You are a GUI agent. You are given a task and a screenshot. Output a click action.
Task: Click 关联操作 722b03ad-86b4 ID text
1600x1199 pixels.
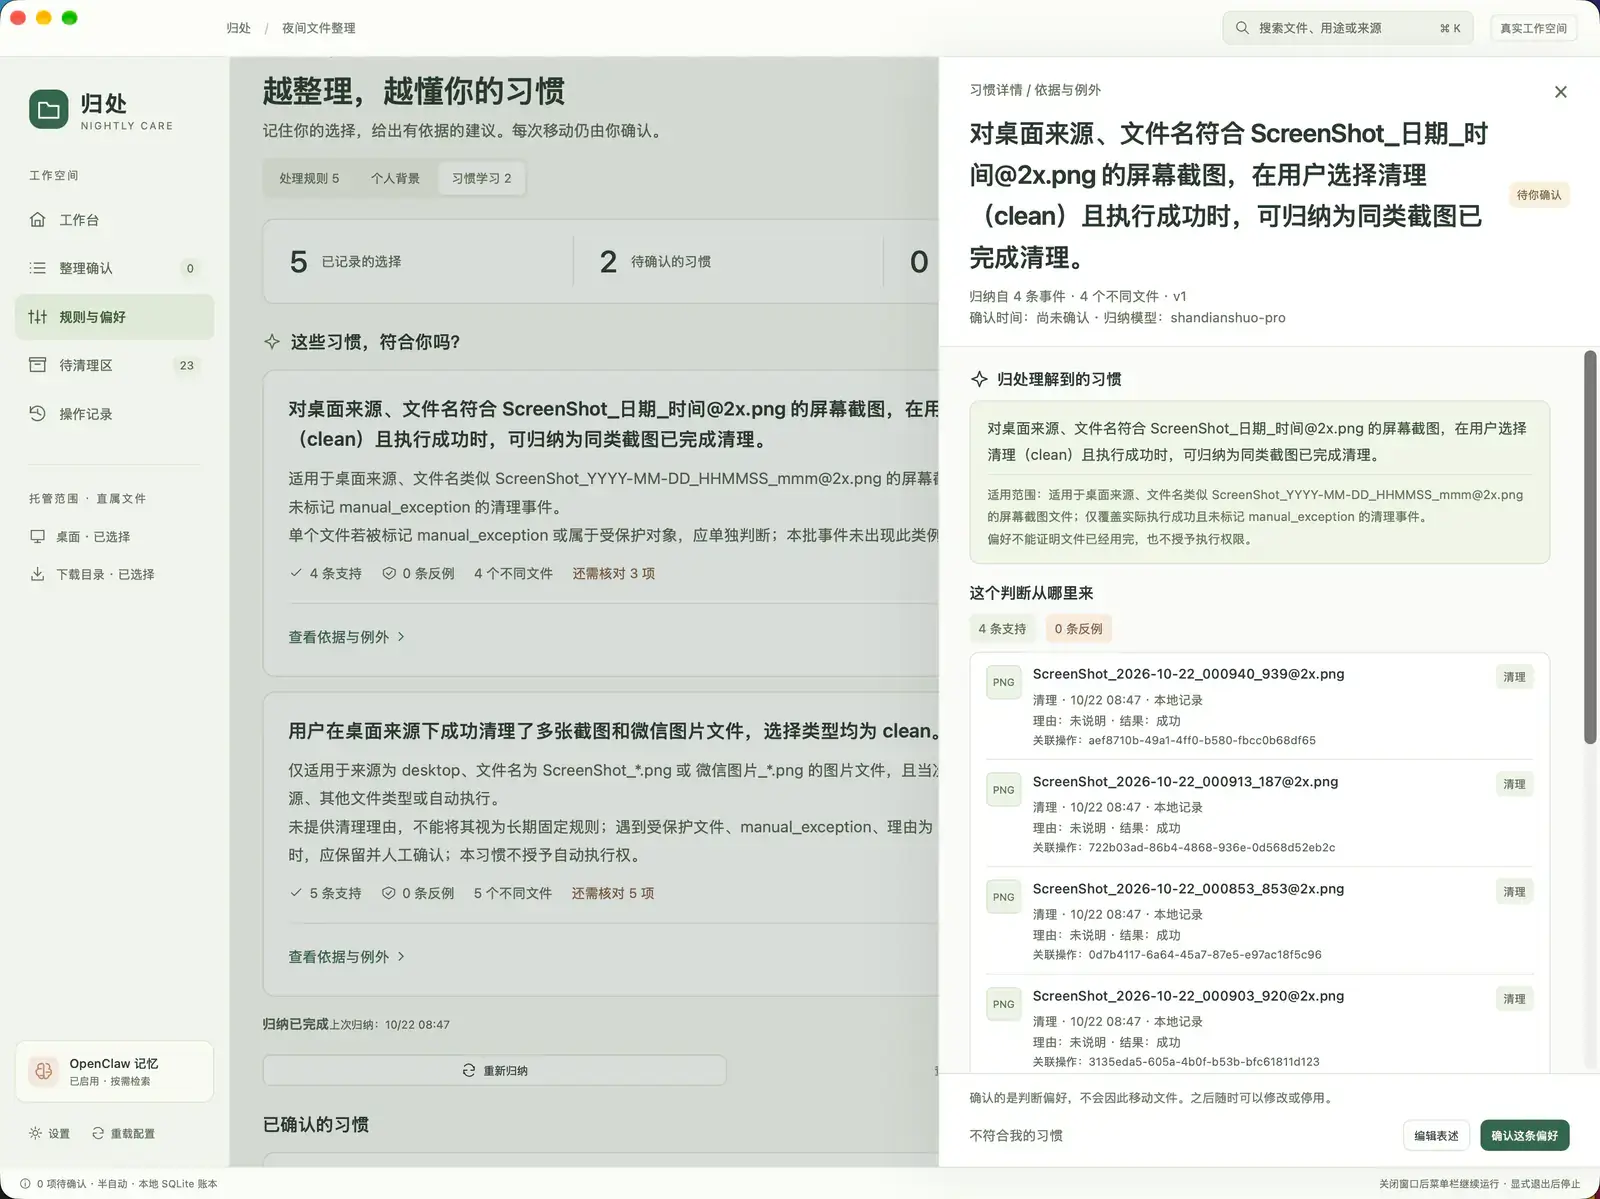click(x=1184, y=848)
